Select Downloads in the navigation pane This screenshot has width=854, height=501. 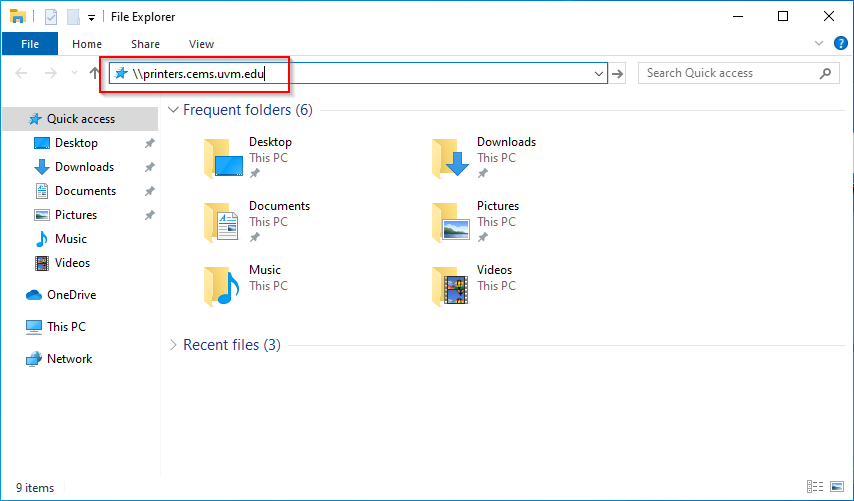[84, 167]
